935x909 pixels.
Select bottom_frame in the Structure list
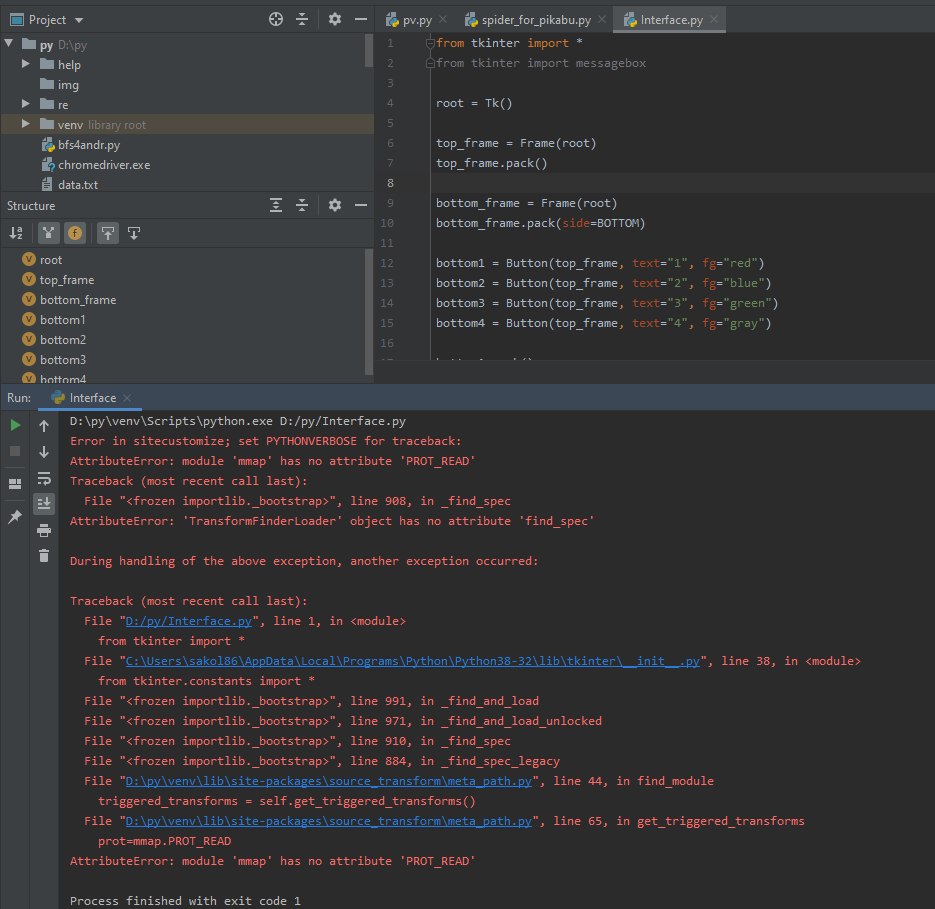coord(78,300)
